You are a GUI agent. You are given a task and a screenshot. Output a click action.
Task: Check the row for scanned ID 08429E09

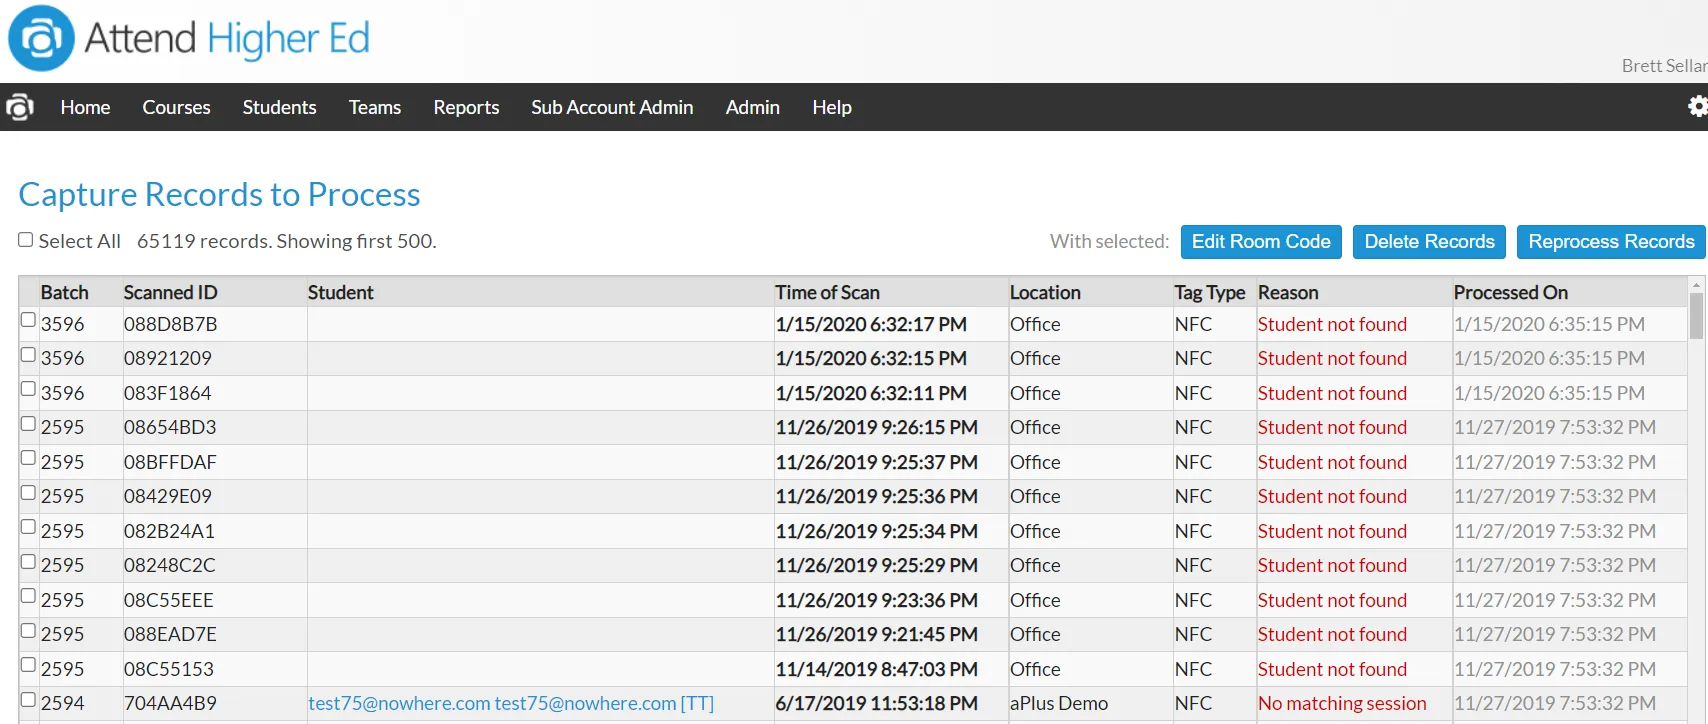28,493
